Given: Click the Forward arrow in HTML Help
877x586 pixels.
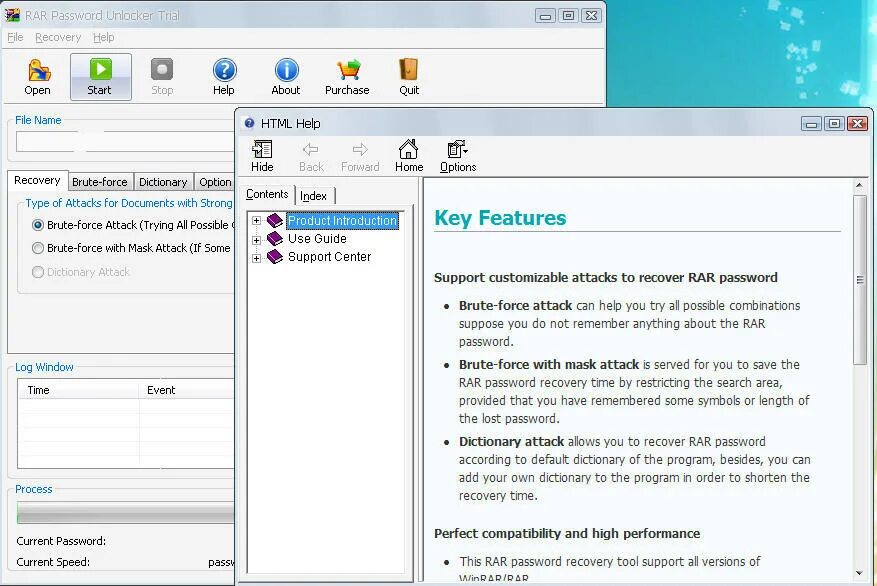Looking at the screenshot, I should click(x=360, y=156).
